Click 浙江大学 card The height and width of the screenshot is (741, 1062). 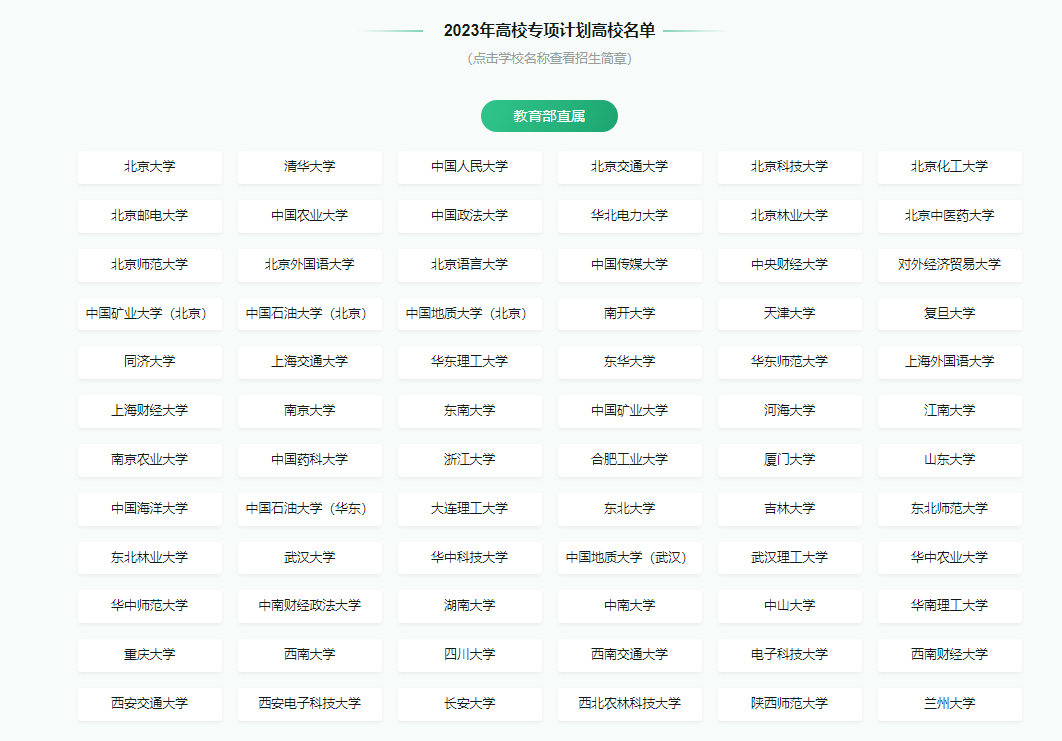tap(469, 459)
